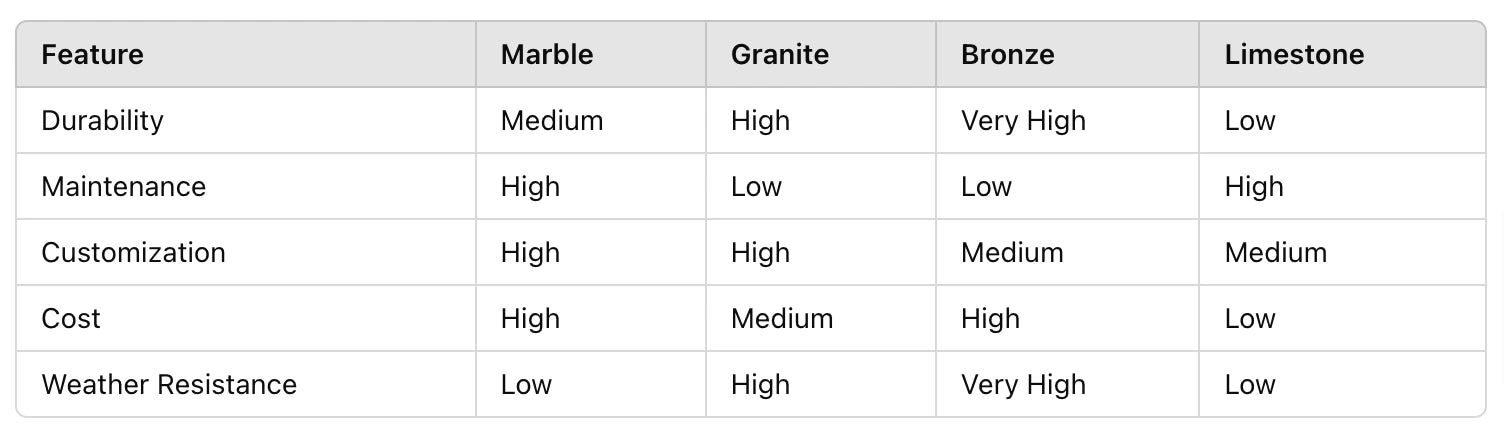Select the Weather Resistance row label

coord(169,385)
